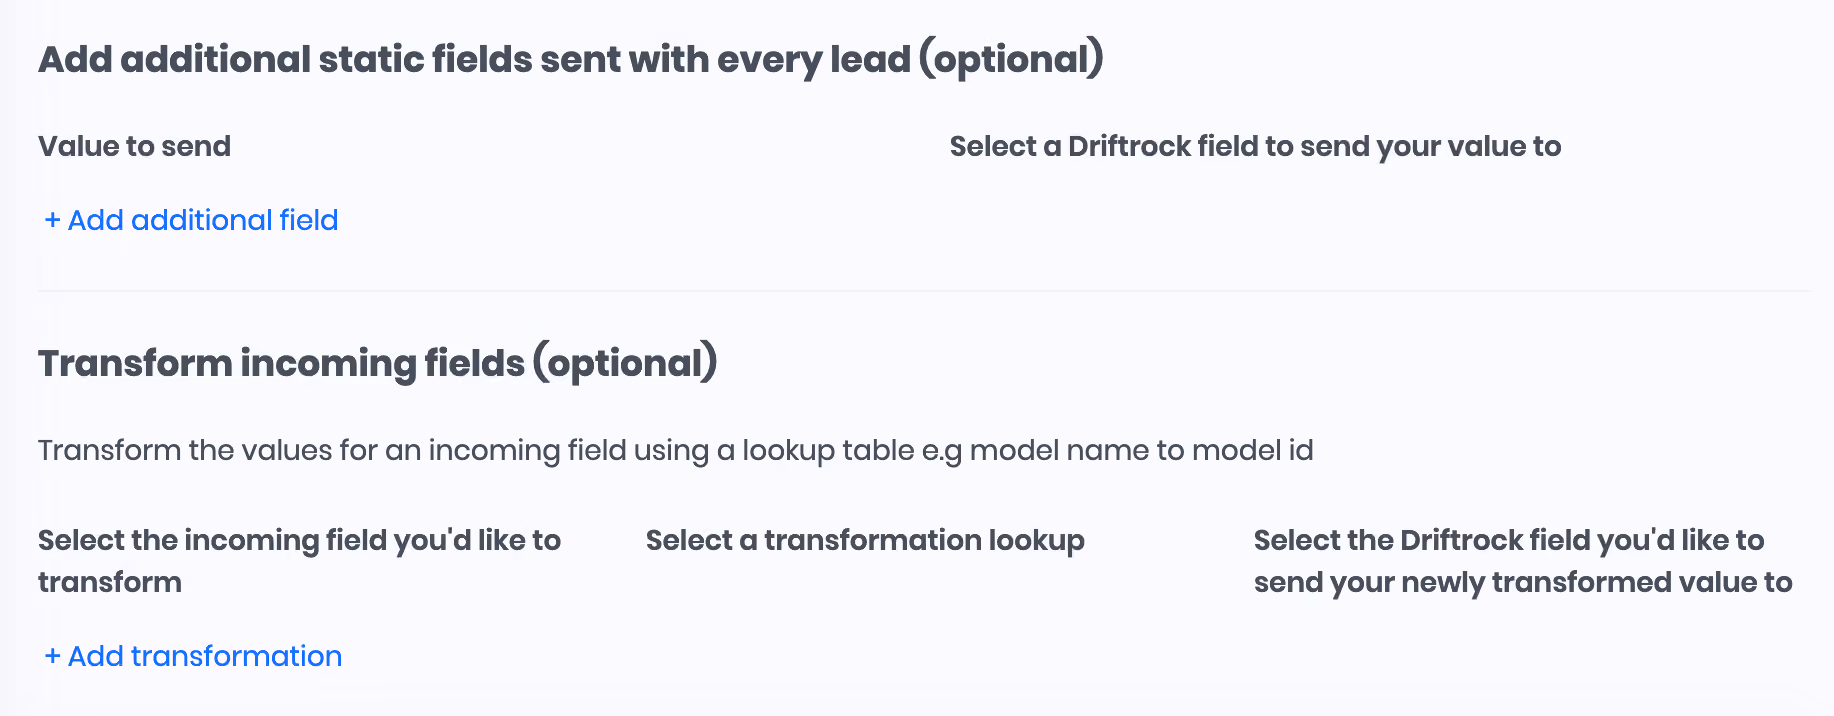Image resolution: width=1834 pixels, height=716 pixels.
Task: Click the plus sign before 'Add transformation'
Action: click(53, 656)
